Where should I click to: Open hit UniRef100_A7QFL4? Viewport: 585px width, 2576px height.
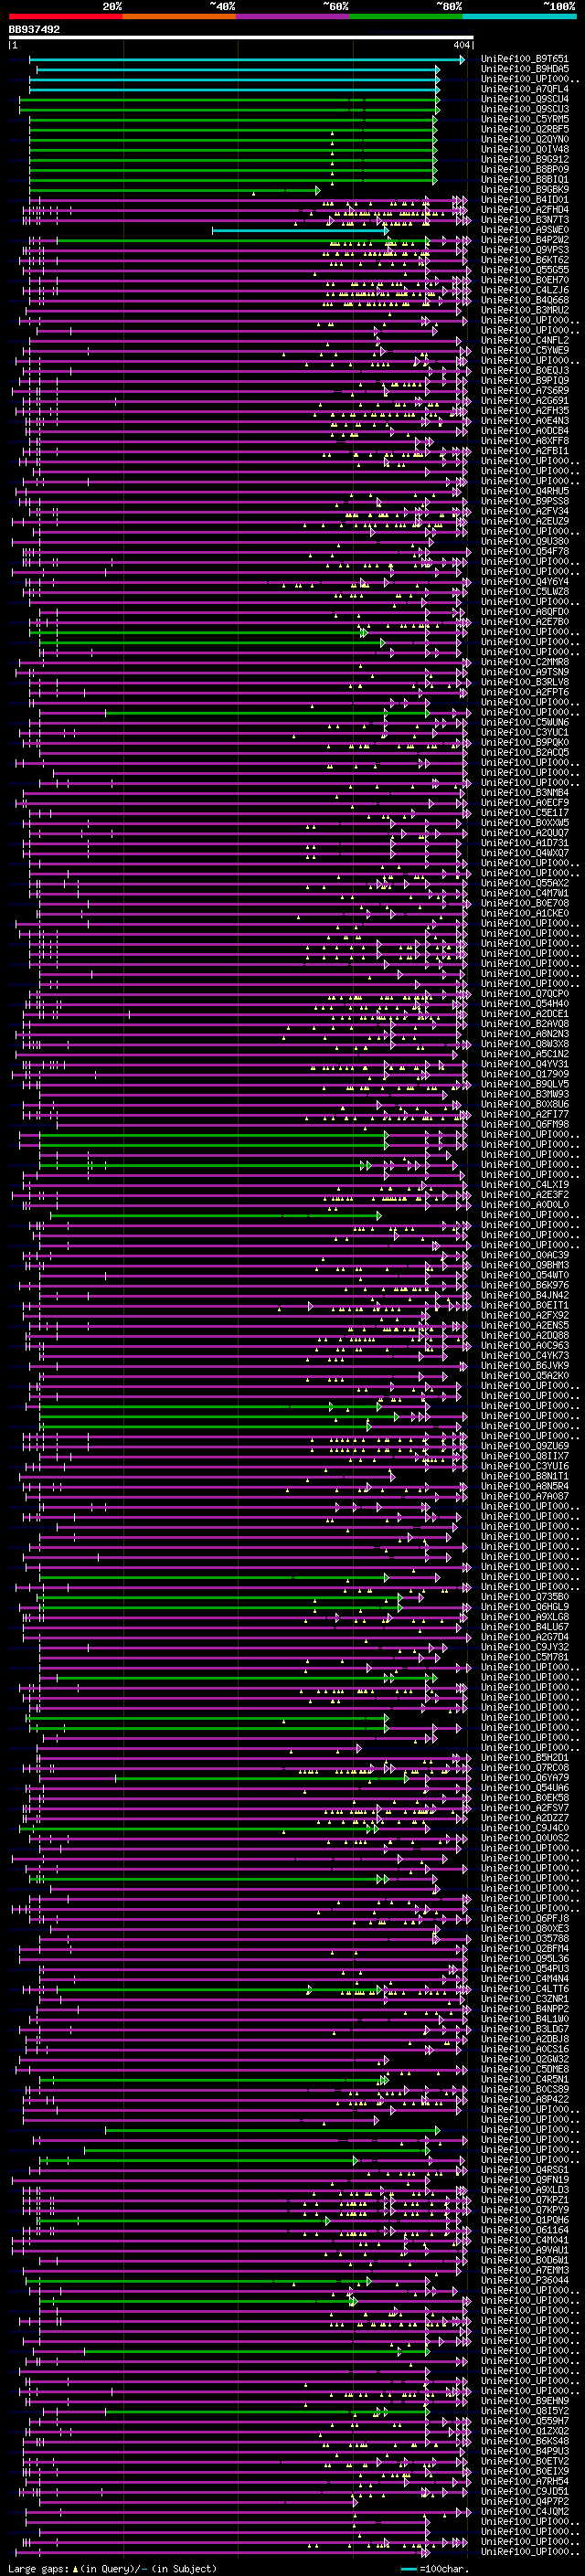click(x=525, y=89)
